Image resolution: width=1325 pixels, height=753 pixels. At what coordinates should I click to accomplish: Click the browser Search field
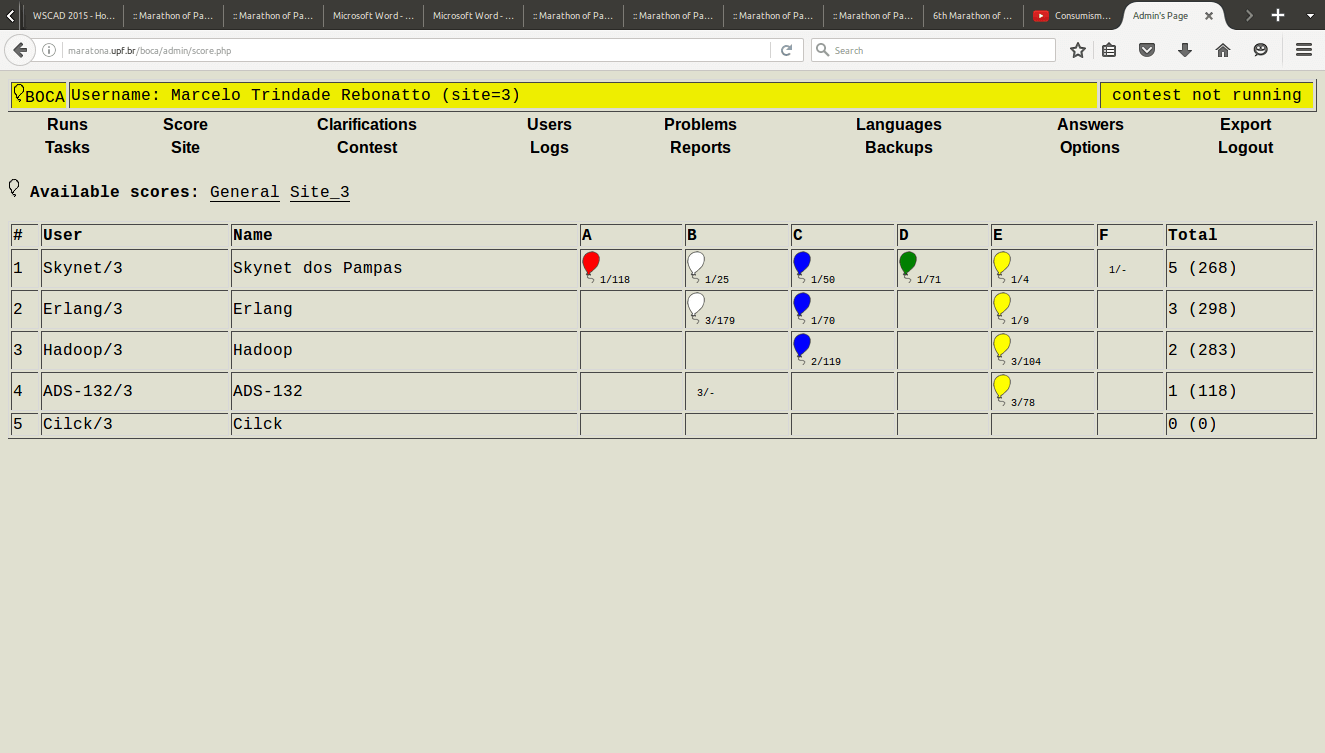[933, 50]
